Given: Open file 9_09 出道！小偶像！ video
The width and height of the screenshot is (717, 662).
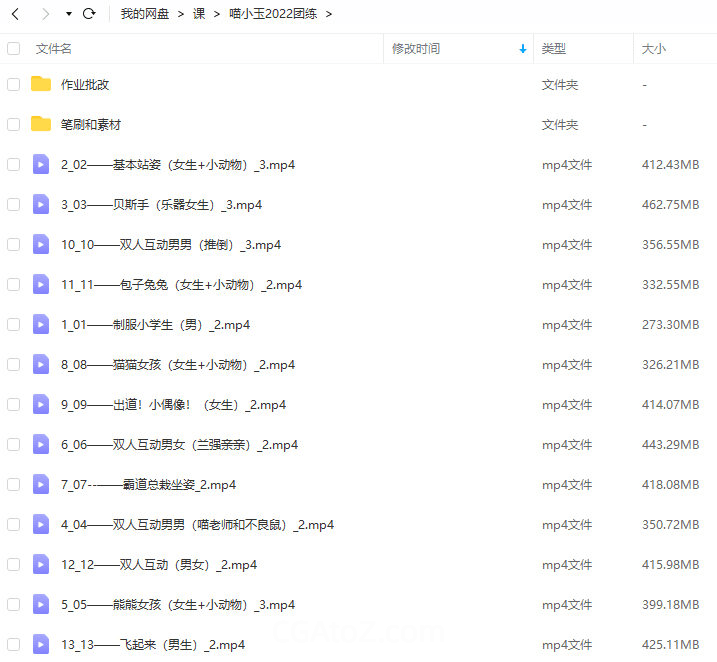Looking at the screenshot, I should (173, 404).
